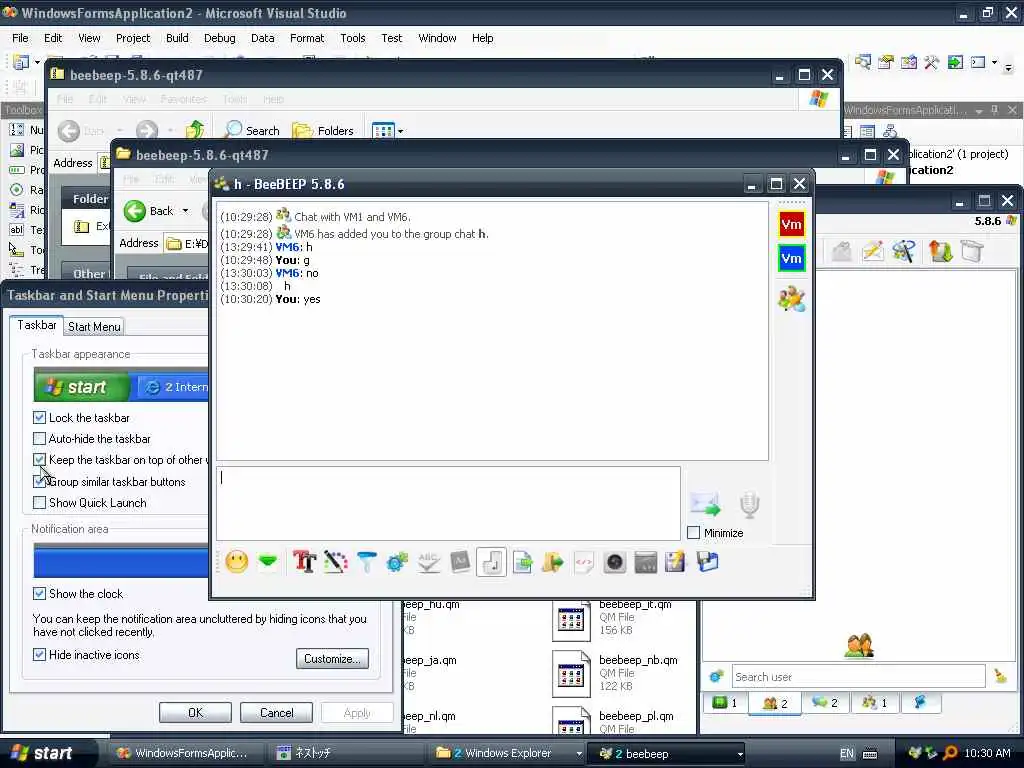
Task: Click Cancel in Taskbar Properties dialog
Action: pos(276,712)
